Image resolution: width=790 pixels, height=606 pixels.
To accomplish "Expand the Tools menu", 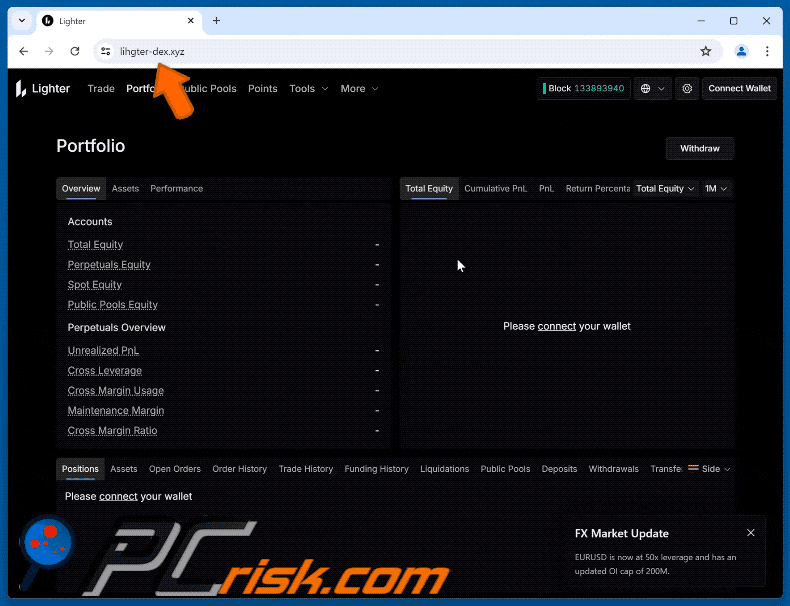I will coord(308,89).
